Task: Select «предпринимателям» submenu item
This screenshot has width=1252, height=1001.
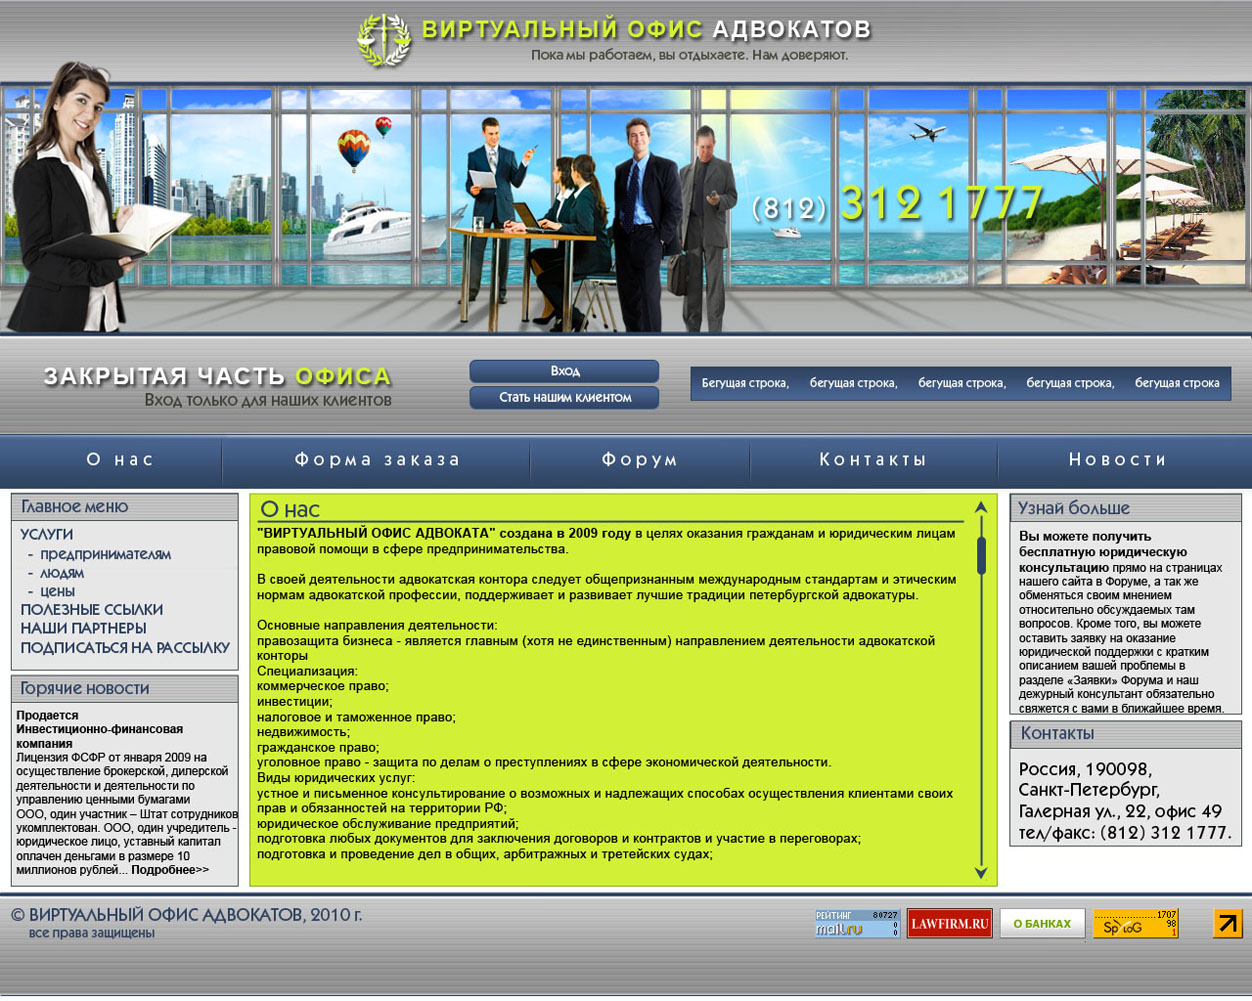Action: coord(105,554)
